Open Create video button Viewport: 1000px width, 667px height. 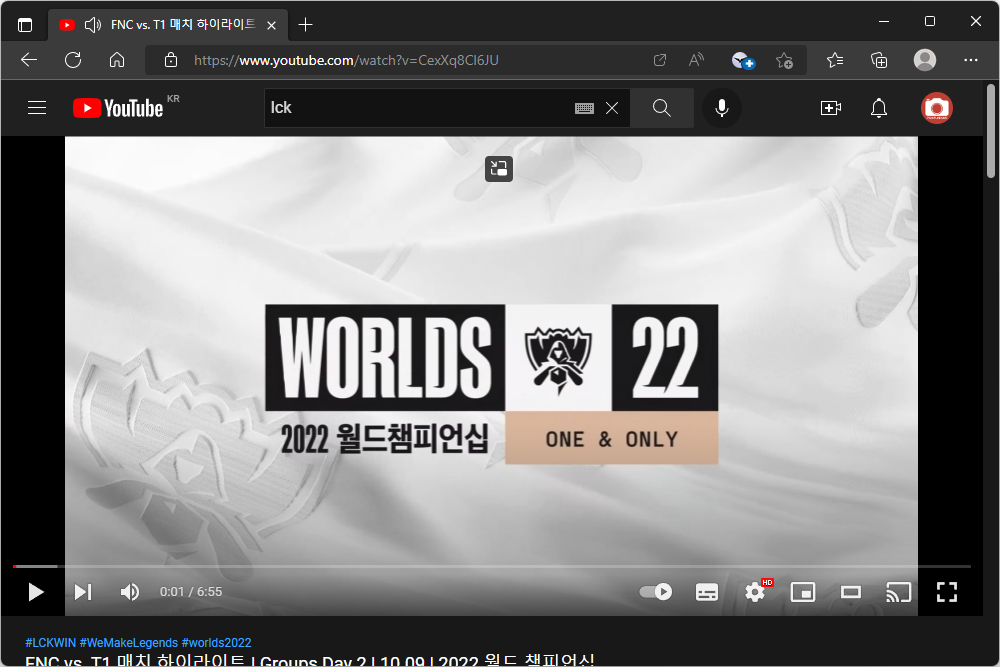tap(830, 108)
